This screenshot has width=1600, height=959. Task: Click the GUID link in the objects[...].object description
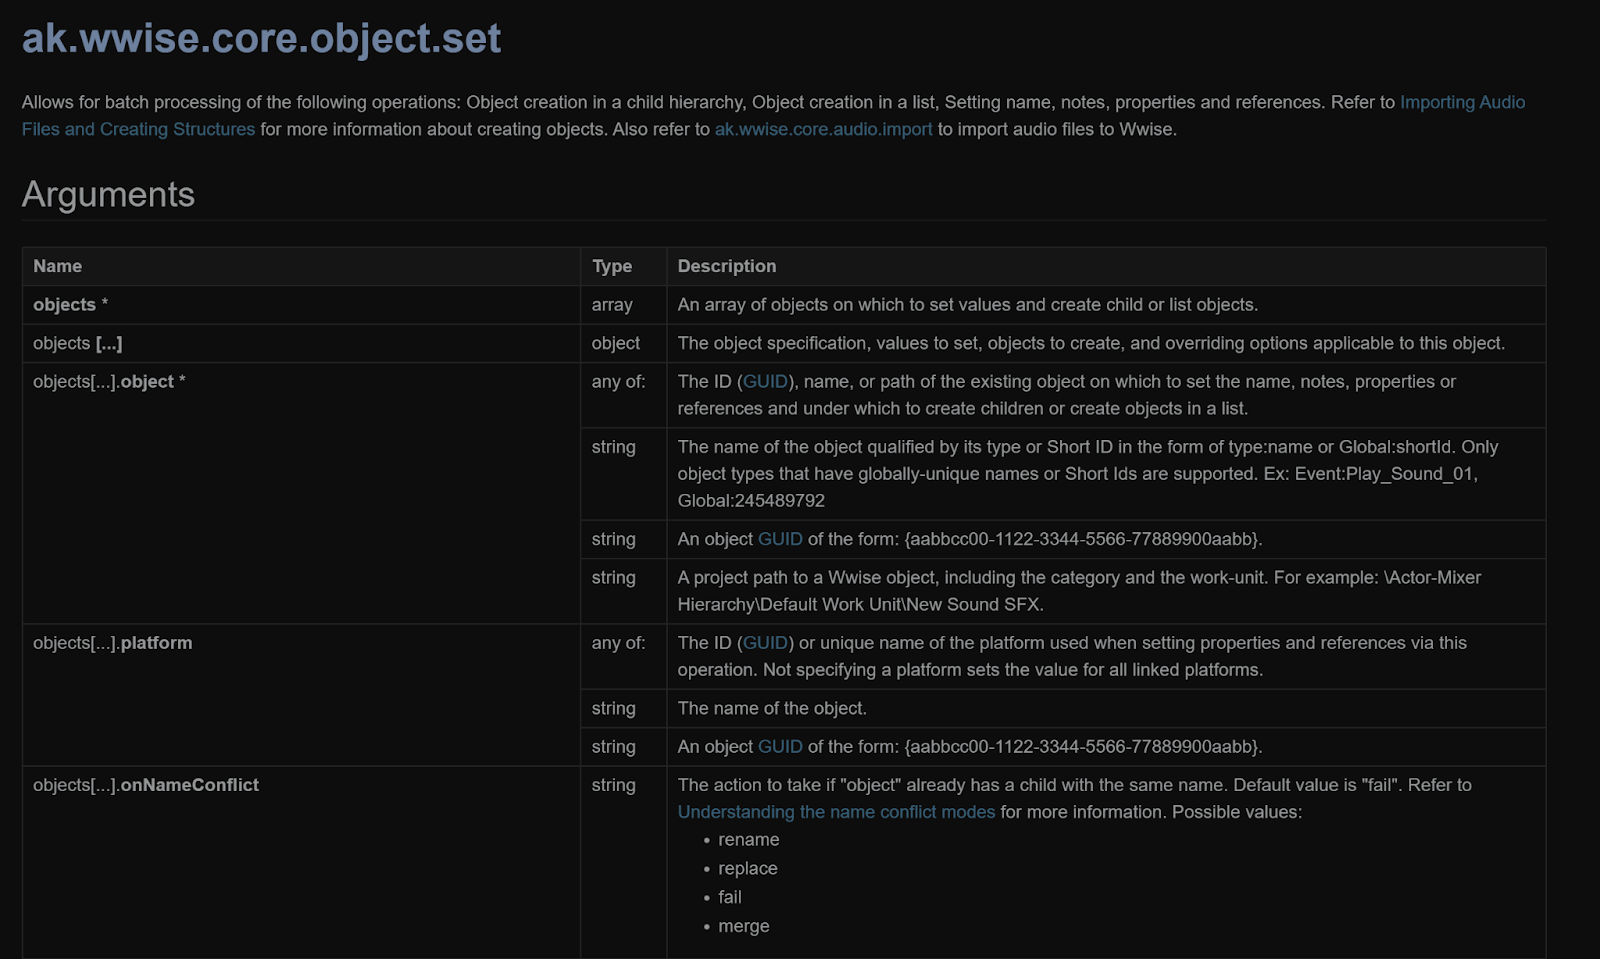764,381
